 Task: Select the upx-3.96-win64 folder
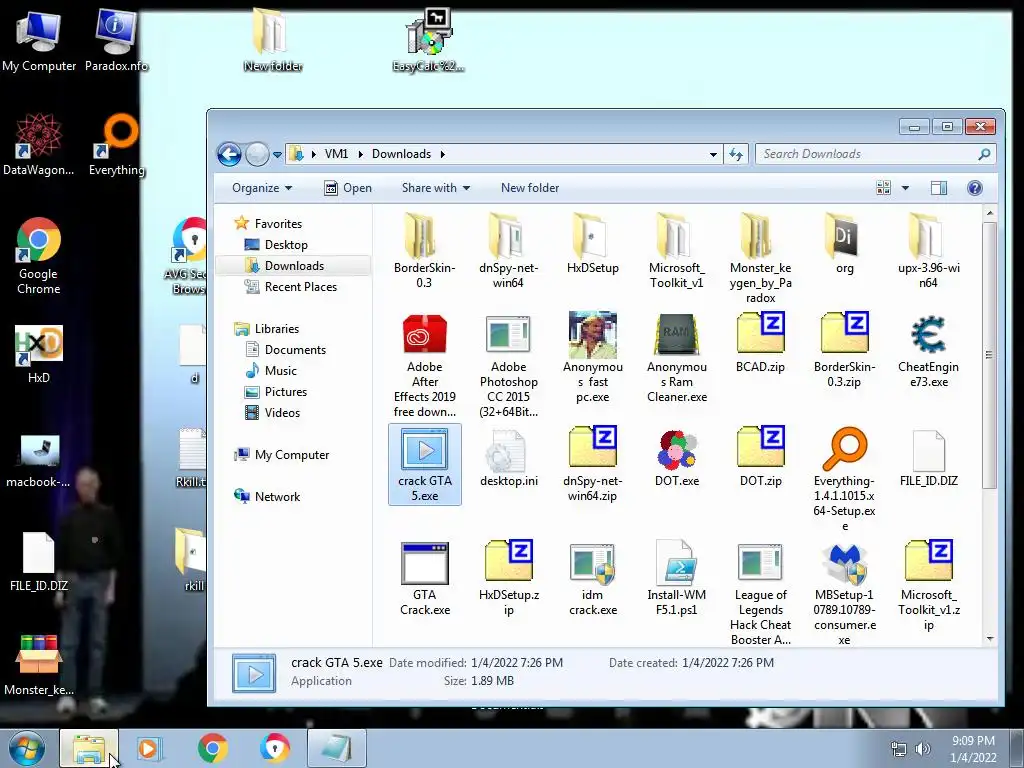(928, 251)
